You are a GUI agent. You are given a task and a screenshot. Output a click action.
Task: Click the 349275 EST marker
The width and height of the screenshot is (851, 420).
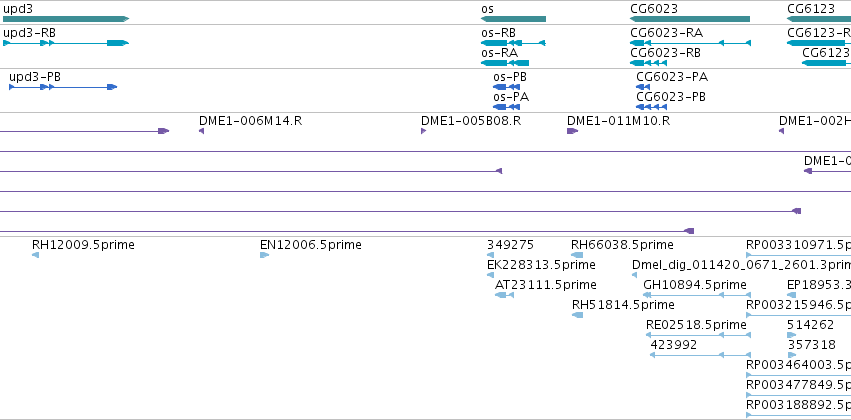[x=491, y=255]
